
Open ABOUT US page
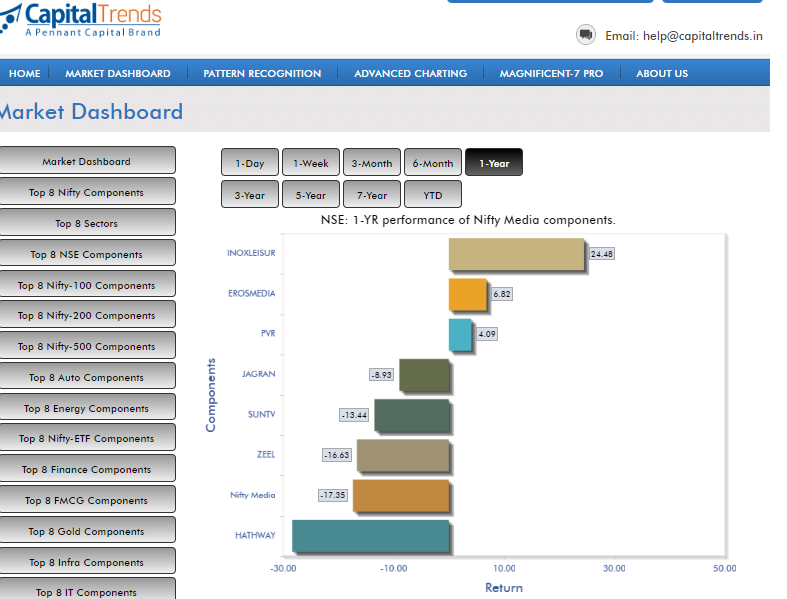coord(662,73)
